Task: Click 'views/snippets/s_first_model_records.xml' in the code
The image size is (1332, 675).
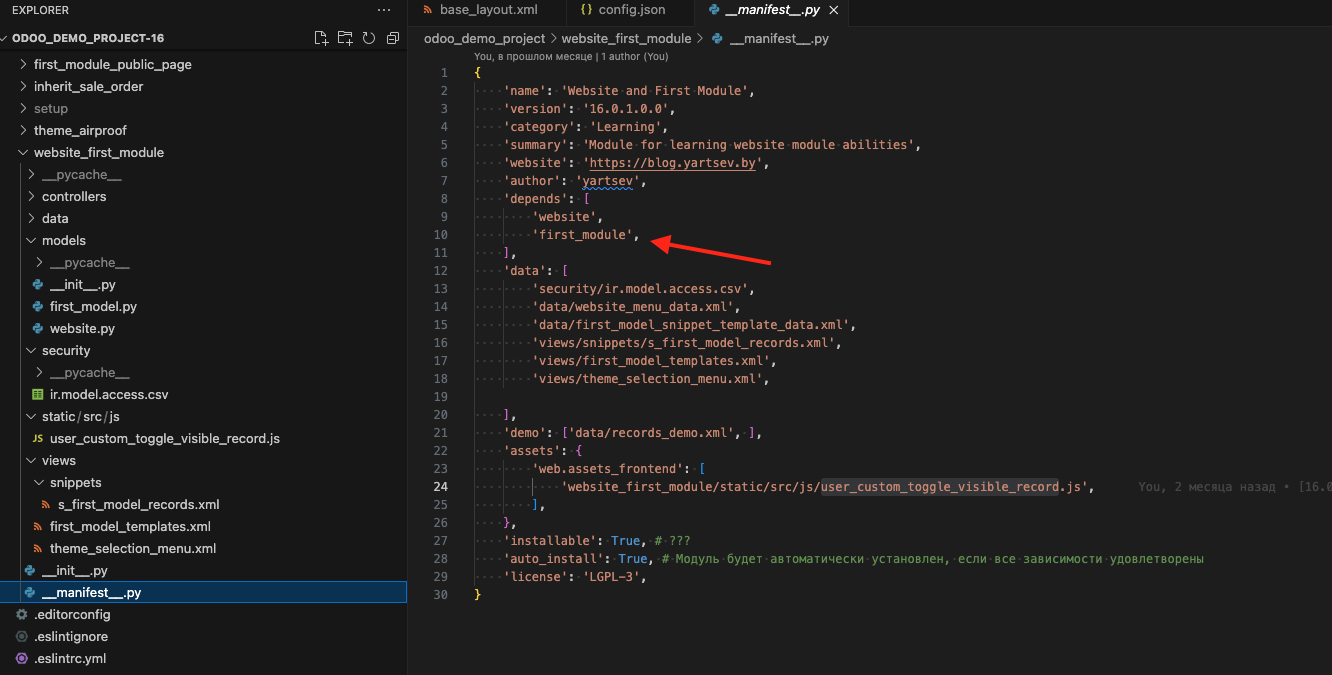Action: coord(683,343)
